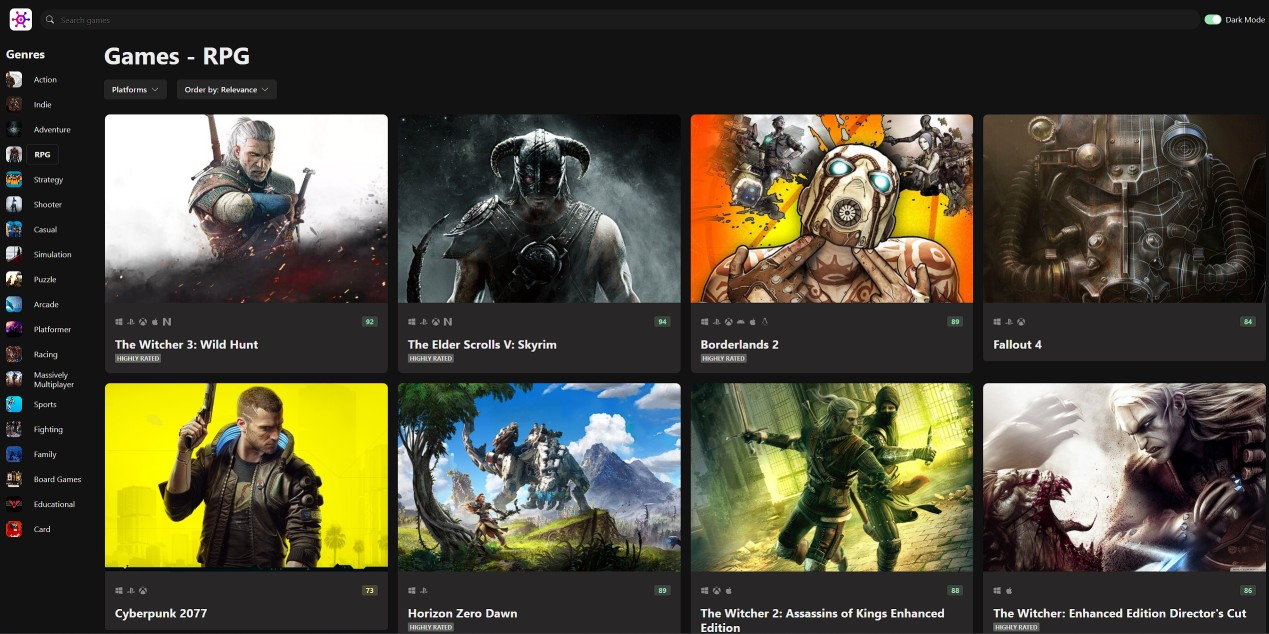Select the Indie genre label

point(43,105)
